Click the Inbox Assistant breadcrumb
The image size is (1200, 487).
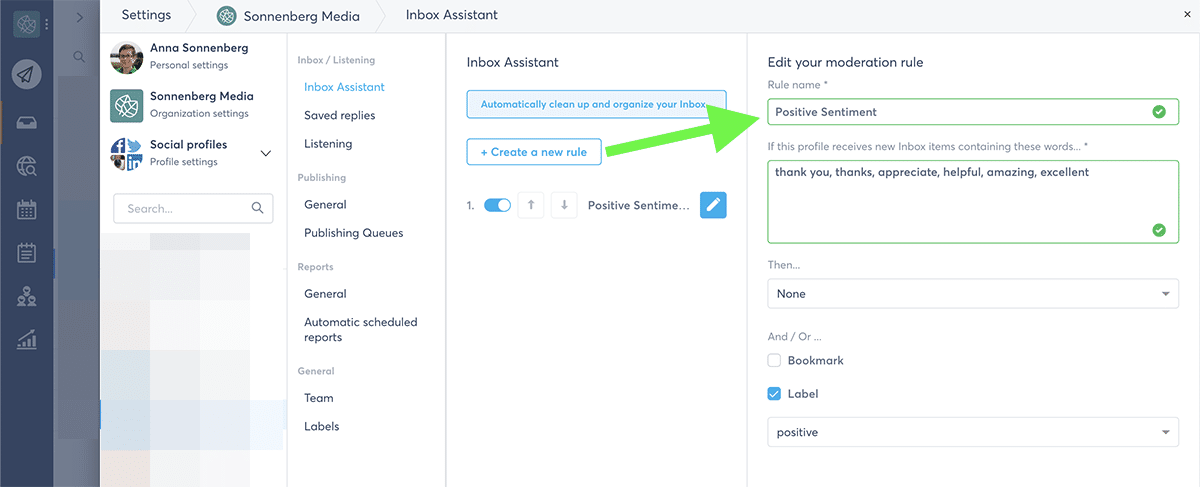coord(452,15)
